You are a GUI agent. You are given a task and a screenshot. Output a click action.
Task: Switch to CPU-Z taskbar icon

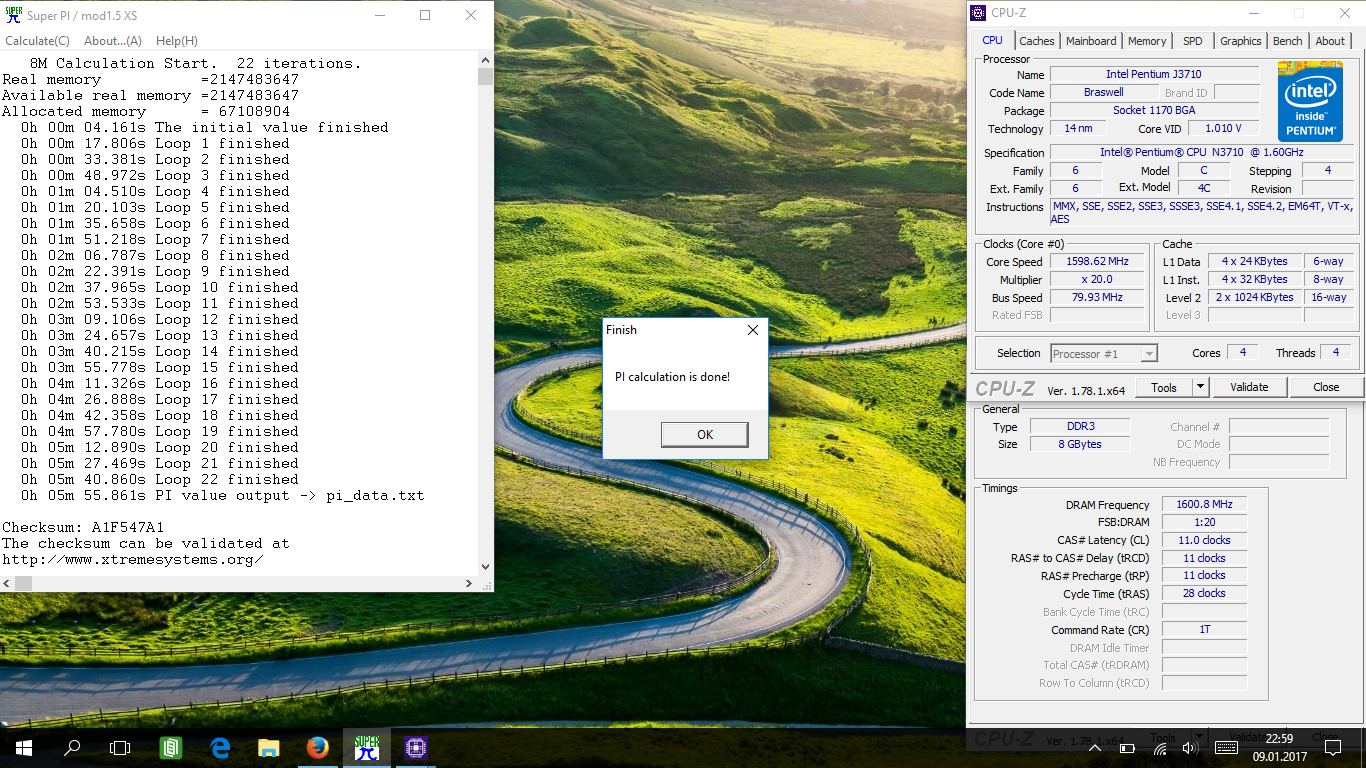[416, 747]
